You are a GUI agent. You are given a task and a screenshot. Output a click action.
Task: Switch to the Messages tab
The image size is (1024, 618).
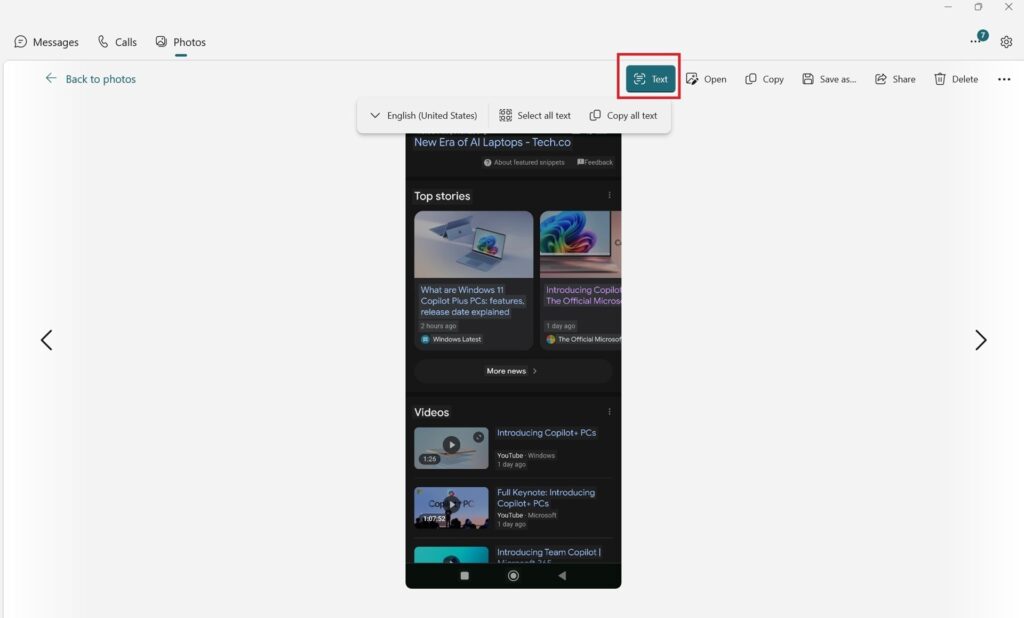point(46,42)
